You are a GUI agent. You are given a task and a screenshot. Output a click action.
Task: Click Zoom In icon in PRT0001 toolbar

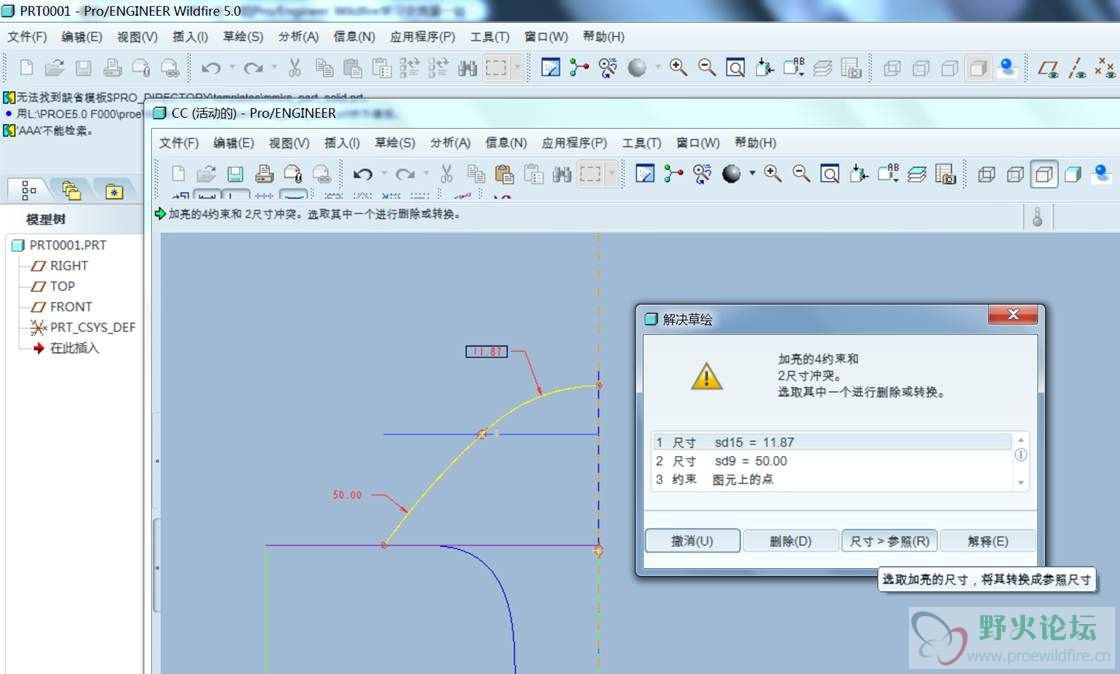pyautogui.click(x=678, y=68)
